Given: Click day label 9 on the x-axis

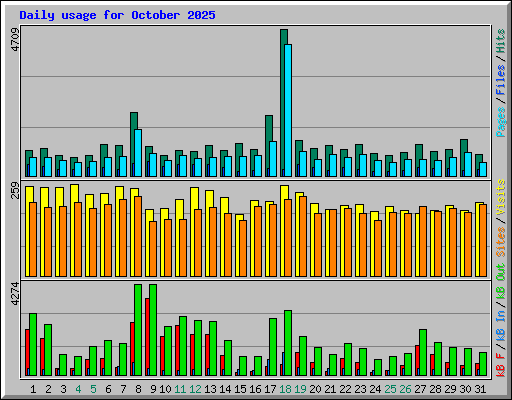Looking at the screenshot, I should 153,389.
